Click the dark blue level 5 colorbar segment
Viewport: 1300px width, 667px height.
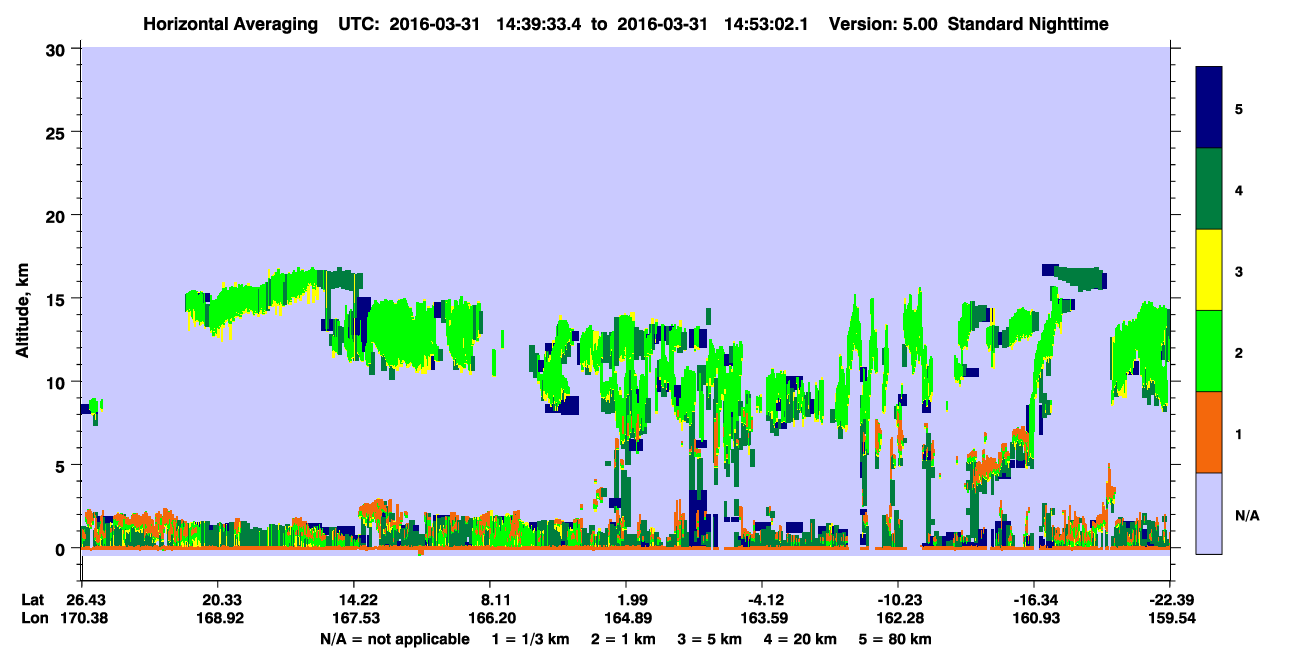point(1209,107)
